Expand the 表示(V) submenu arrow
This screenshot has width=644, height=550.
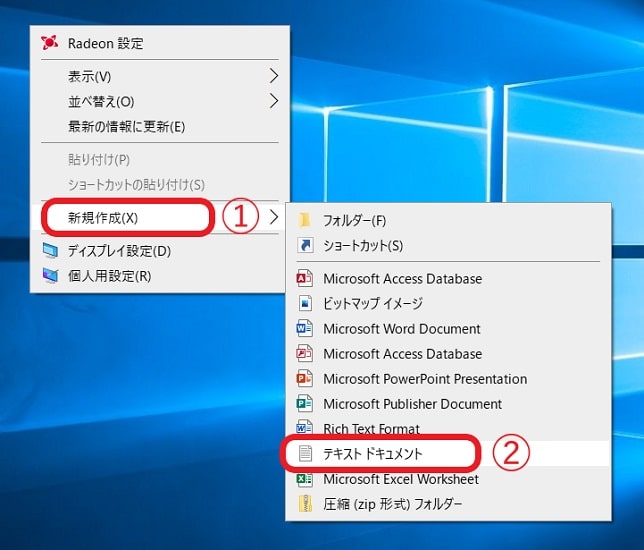pos(274,76)
